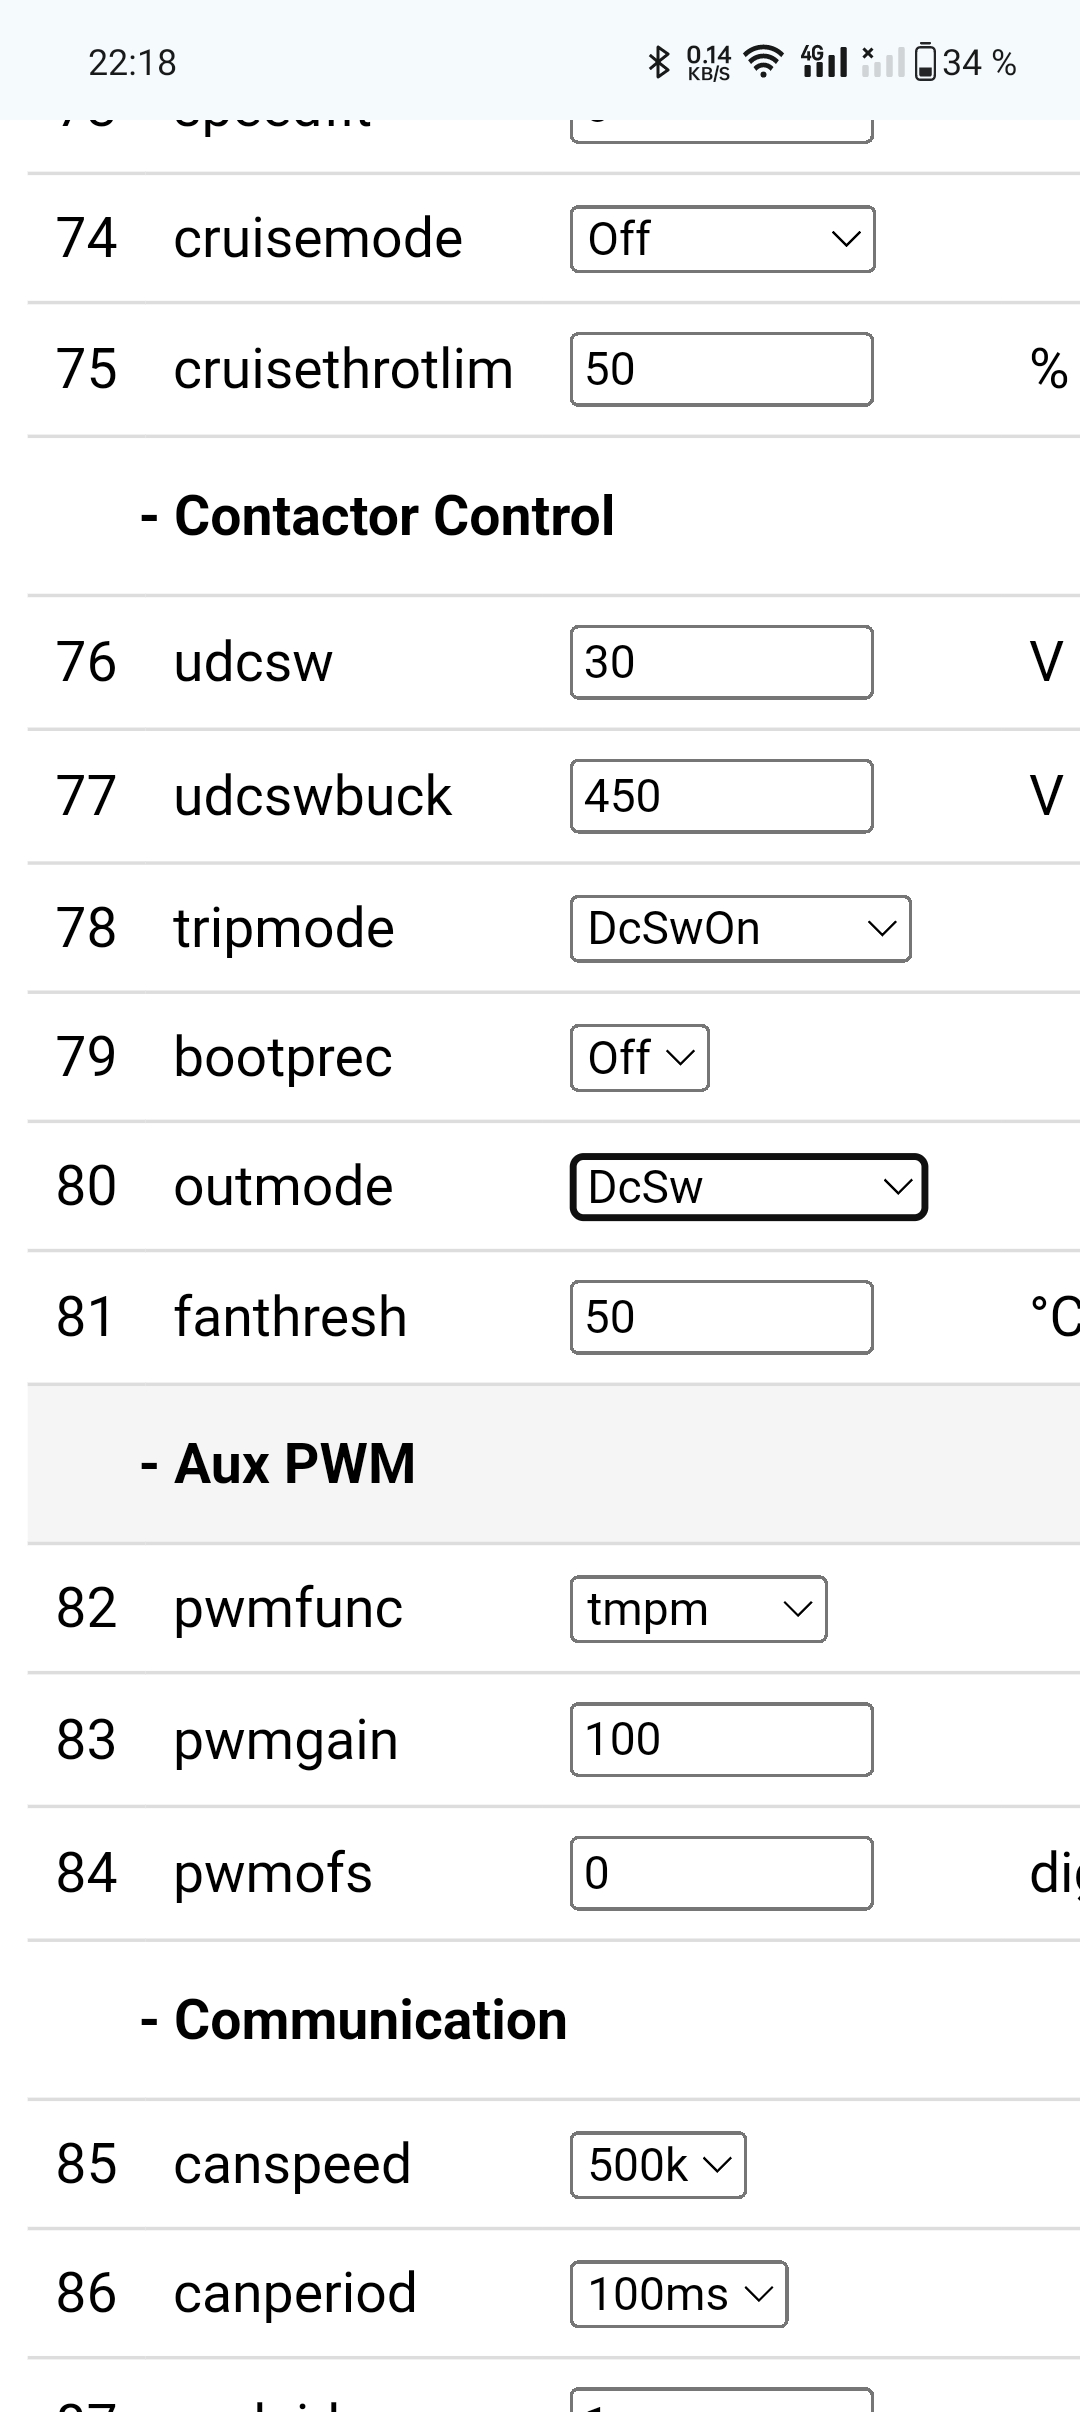The width and height of the screenshot is (1080, 2412).
Task: Edit the fanthresh temperature field
Action: [x=721, y=1317]
